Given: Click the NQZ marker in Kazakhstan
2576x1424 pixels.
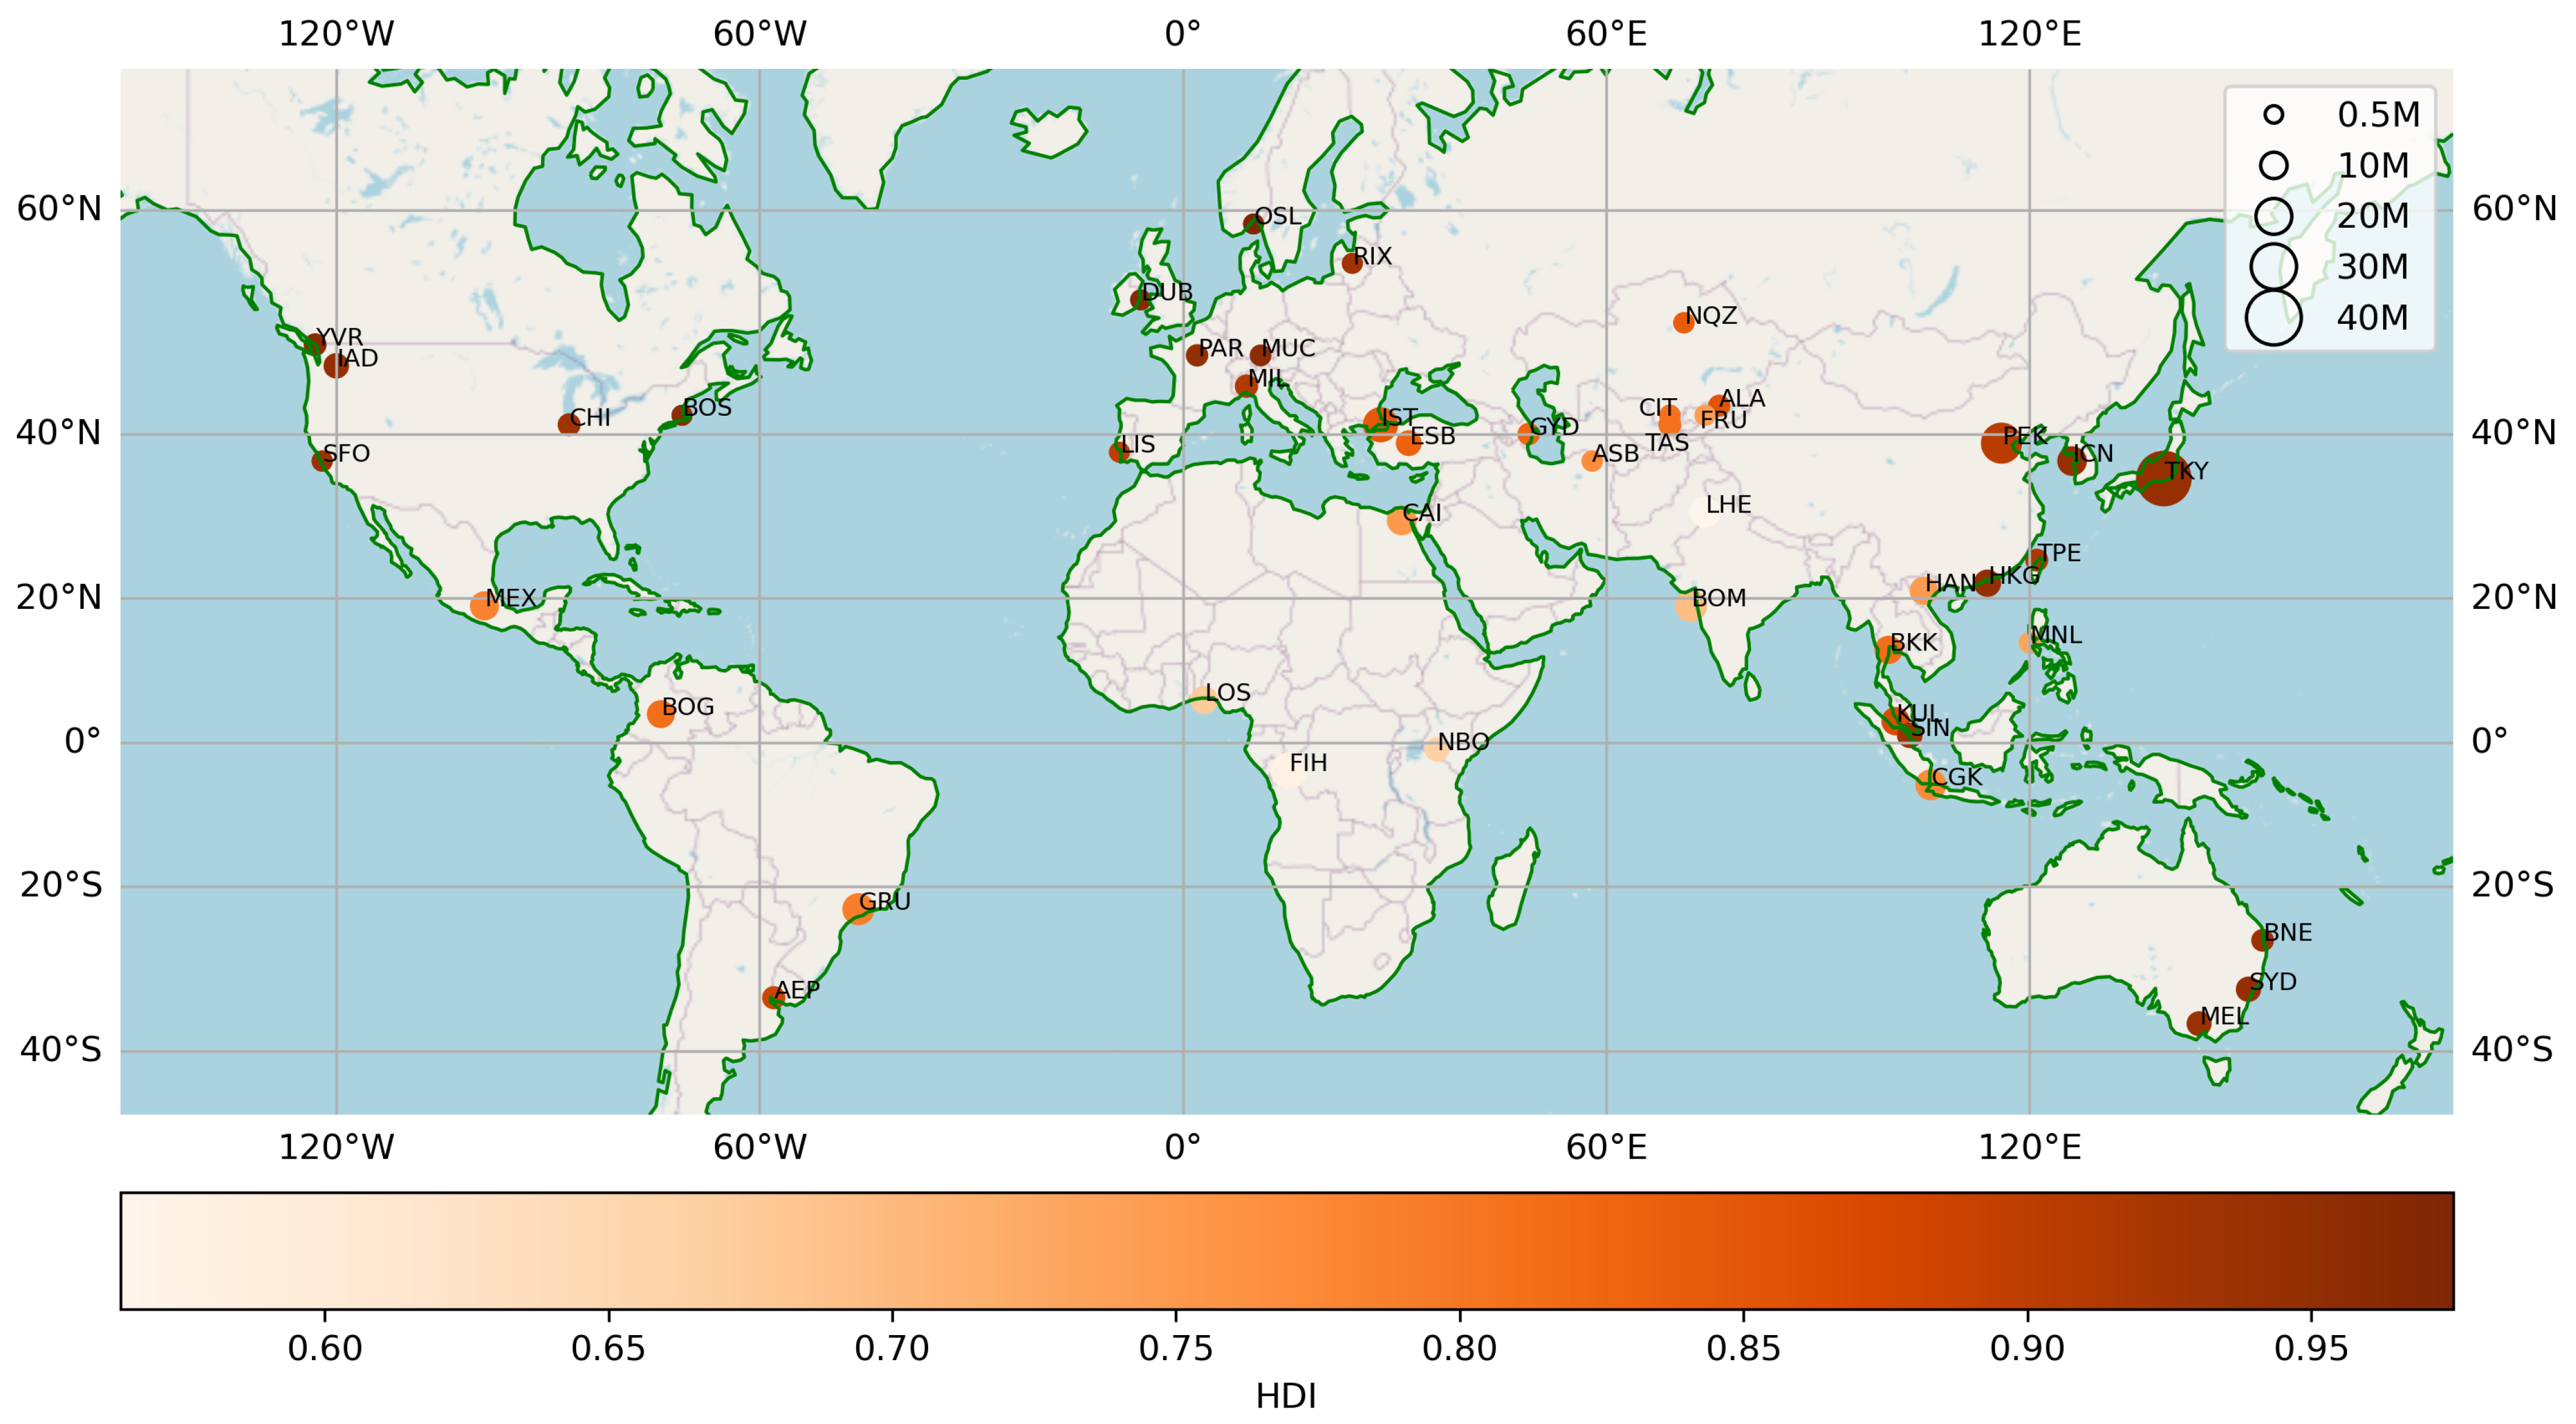Looking at the screenshot, I should point(1684,323).
